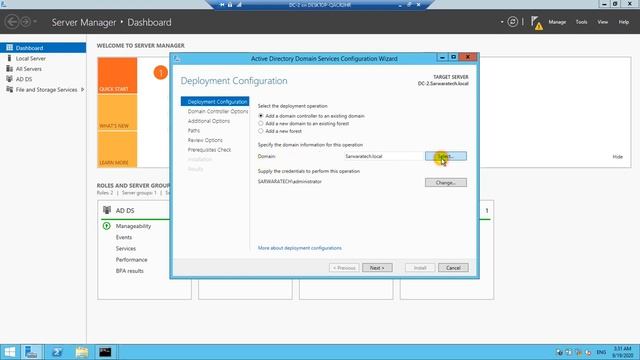Screen dimensions: 640x360
Task: Open BPA results in AD DS tile
Action: tap(129, 271)
